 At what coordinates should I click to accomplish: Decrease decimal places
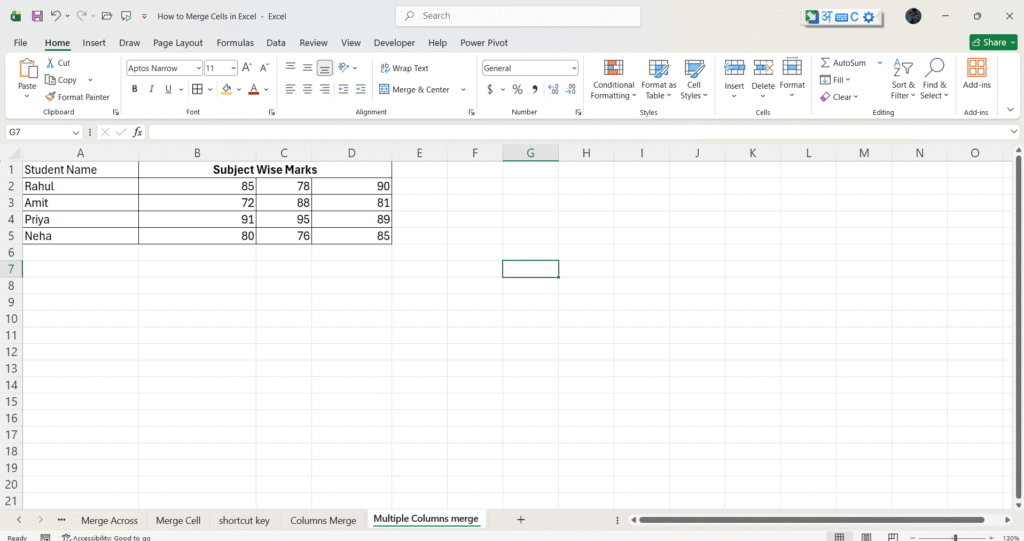[571, 89]
